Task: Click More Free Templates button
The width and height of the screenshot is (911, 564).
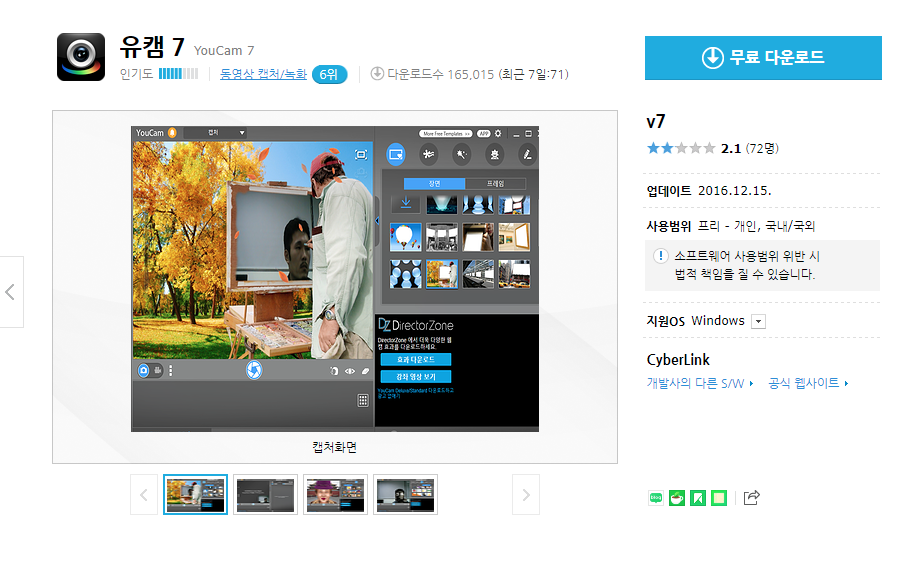Action: click(x=446, y=134)
